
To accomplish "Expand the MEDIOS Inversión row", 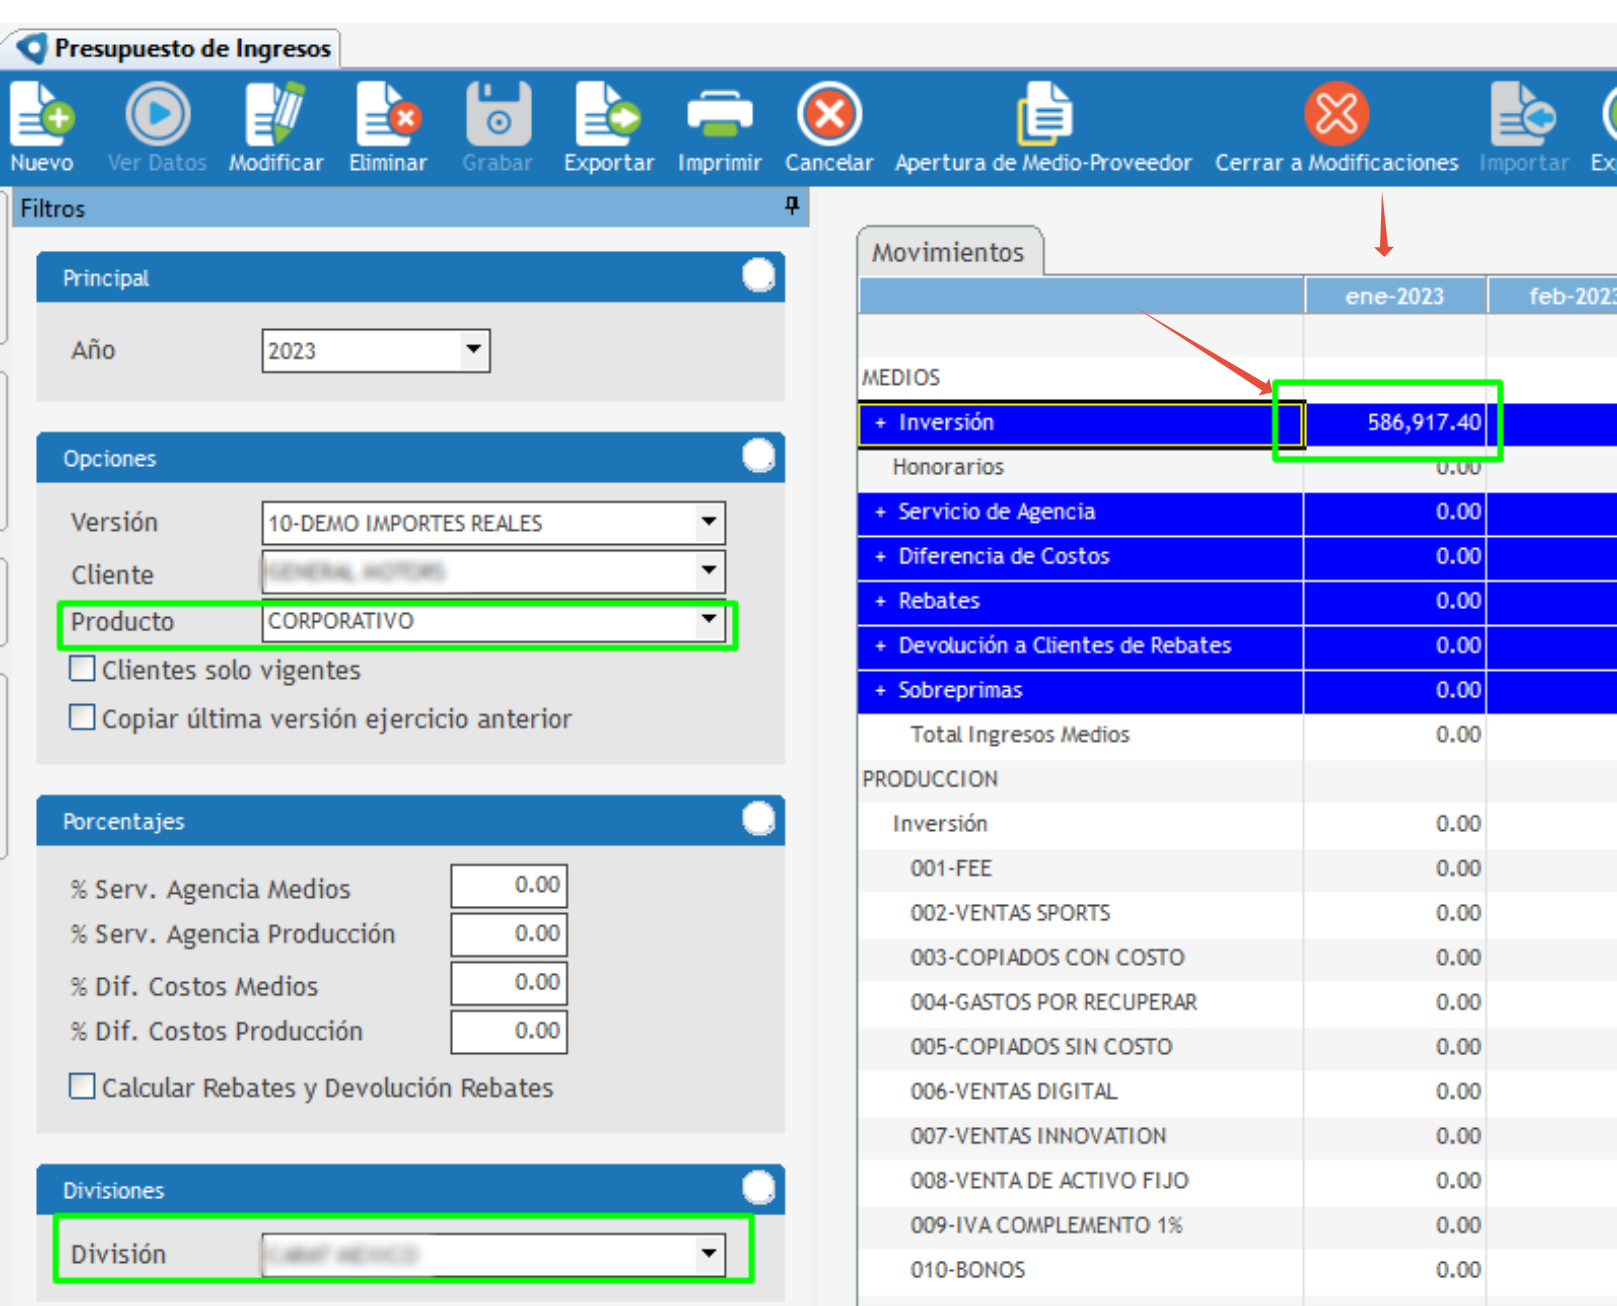I will pos(880,423).
